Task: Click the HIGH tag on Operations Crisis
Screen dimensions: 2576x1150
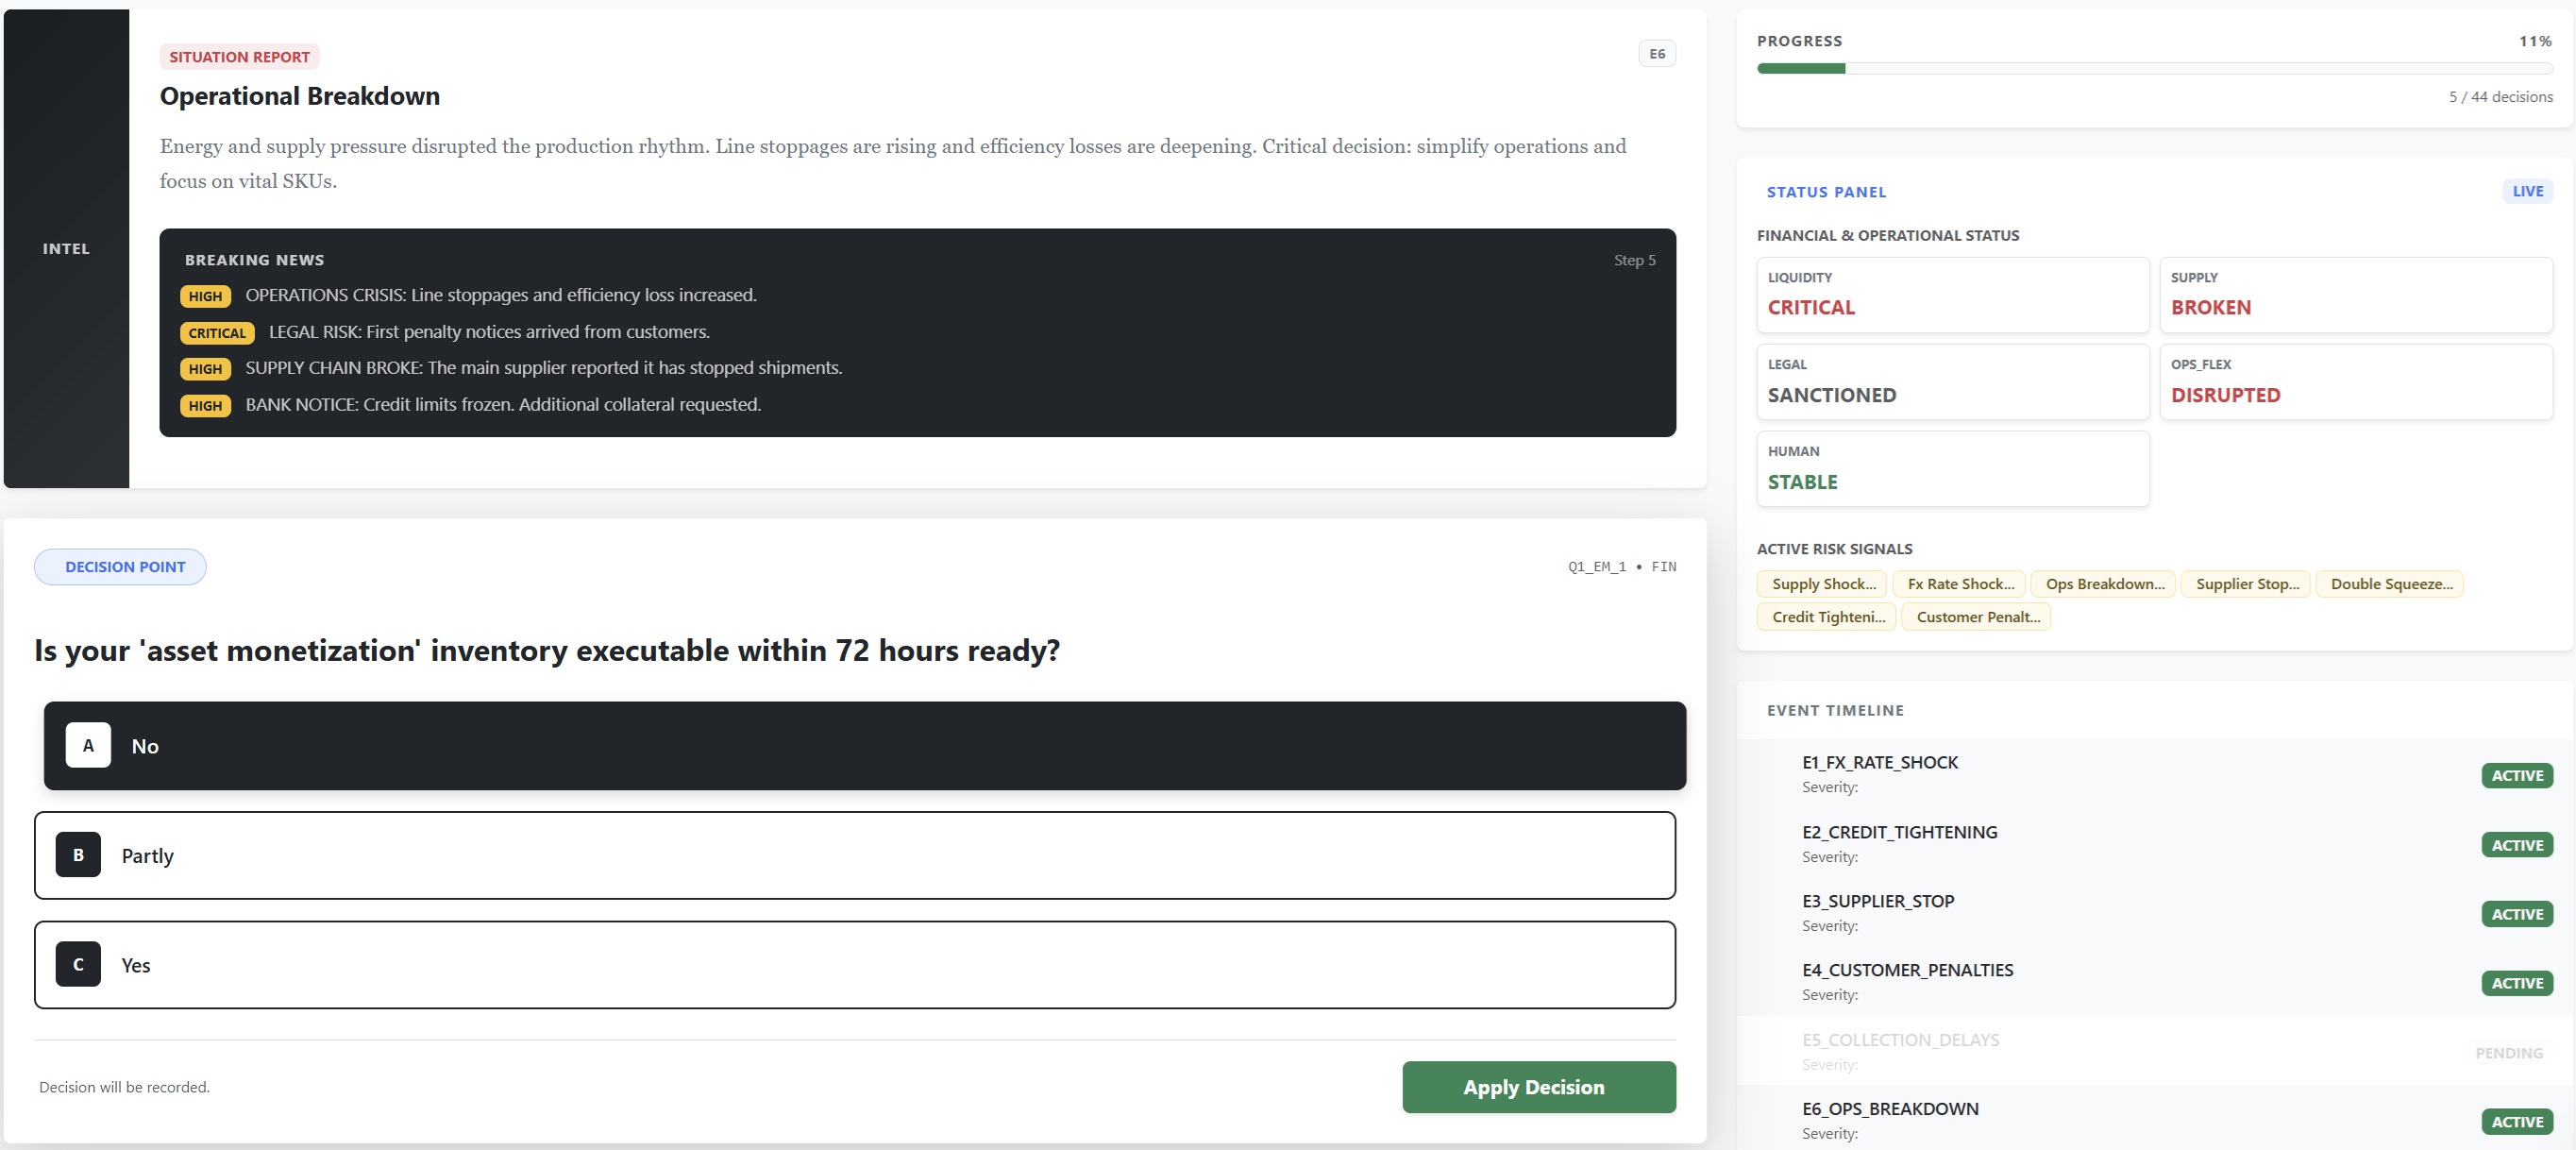Action: click(x=205, y=296)
